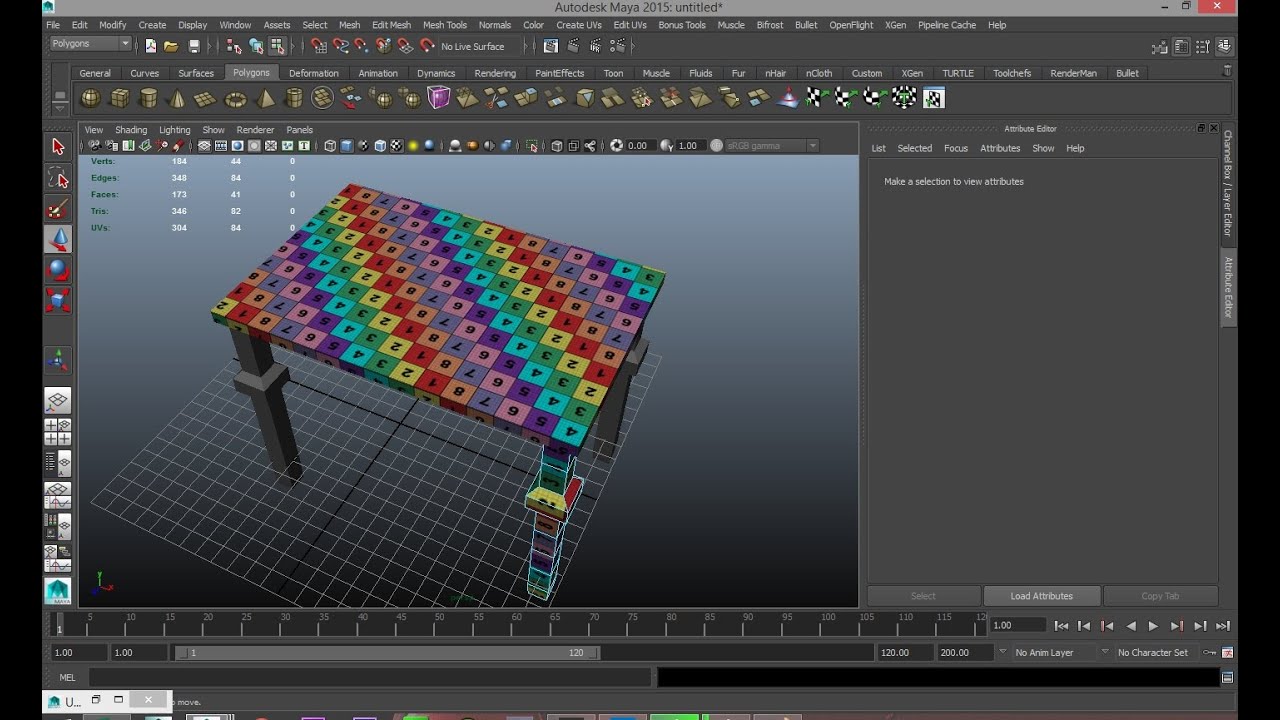This screenshot has height=720, width=1280.
Task: Toggle textured display in viewport toolbar
Action: (396, 146)
